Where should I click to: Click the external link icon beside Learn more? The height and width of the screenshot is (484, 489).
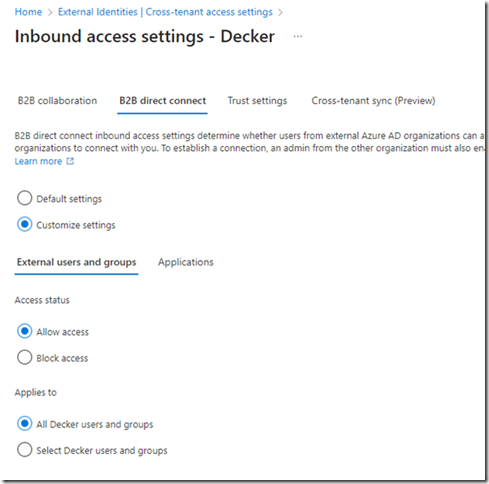(x=70, y=161)
